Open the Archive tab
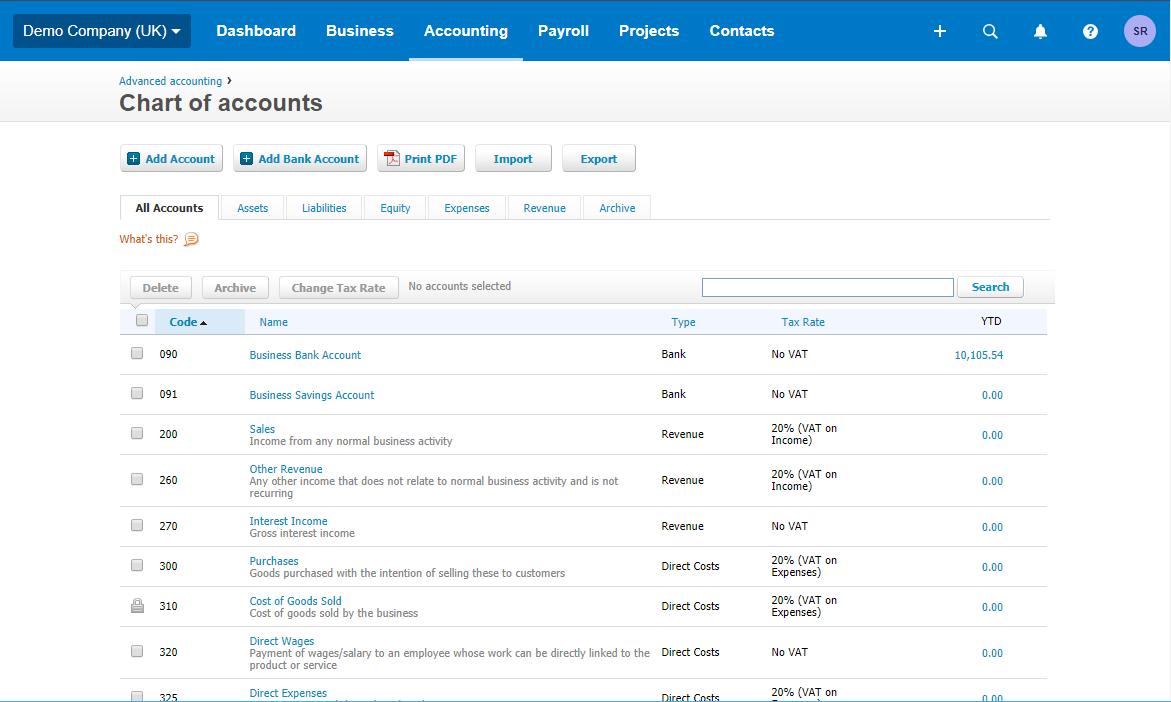 (x=617, y=208)
